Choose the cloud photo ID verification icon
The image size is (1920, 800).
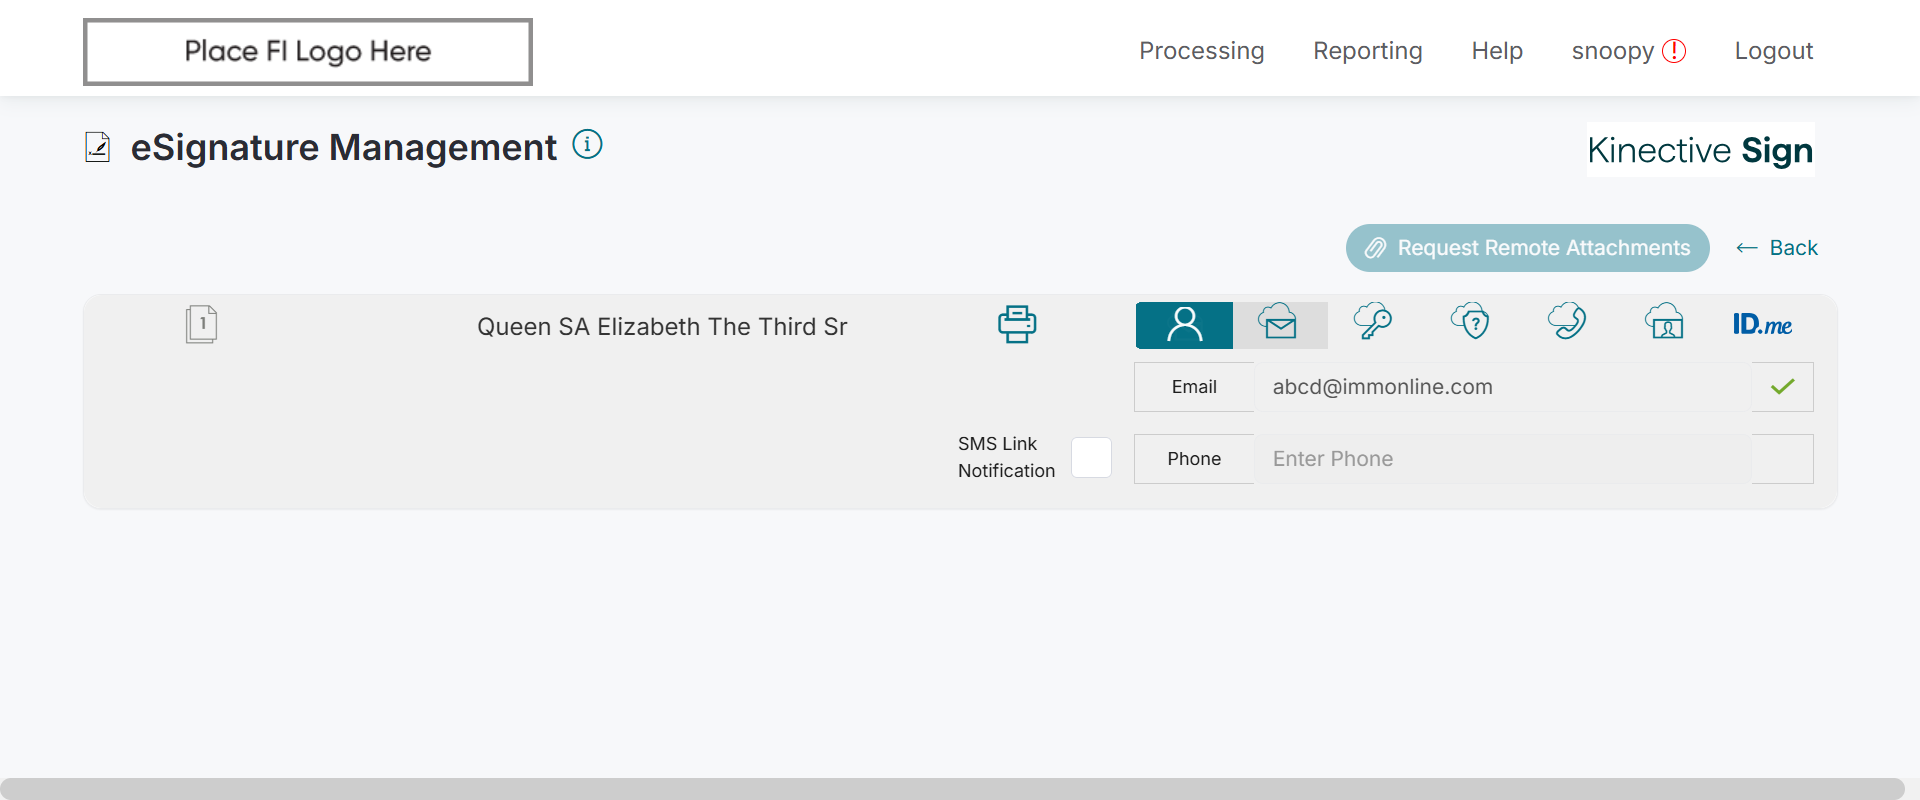coord(1664,323)
